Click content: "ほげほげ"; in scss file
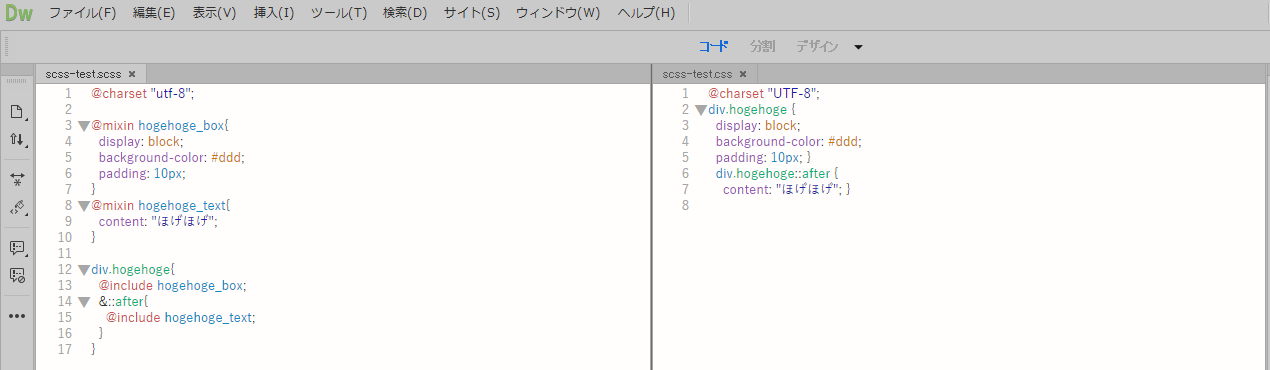Viewport: 1270px width, 370px height. pos(157,221)
